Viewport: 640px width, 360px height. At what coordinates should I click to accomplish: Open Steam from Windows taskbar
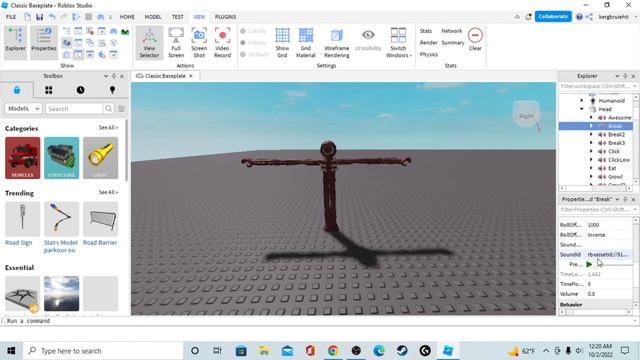click(x=402, y=351)
